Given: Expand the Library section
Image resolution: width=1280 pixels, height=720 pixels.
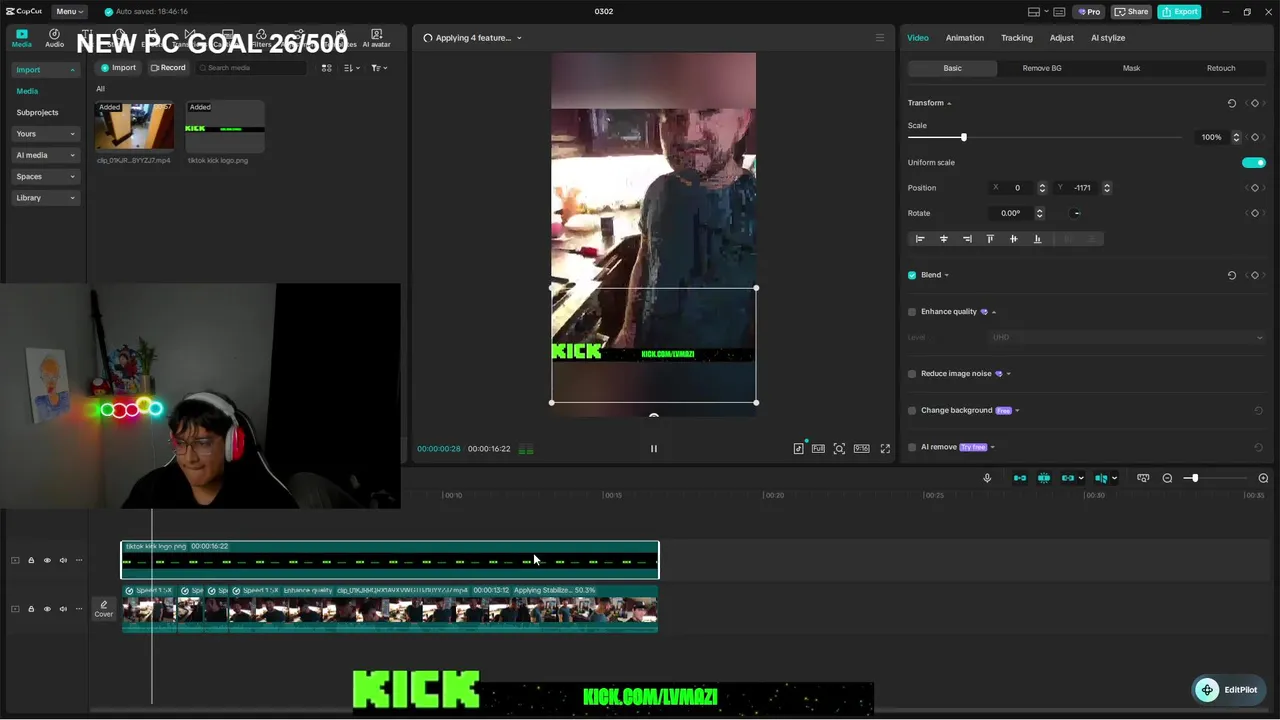Looking at the screenshot, I should [x=46, y=198].
